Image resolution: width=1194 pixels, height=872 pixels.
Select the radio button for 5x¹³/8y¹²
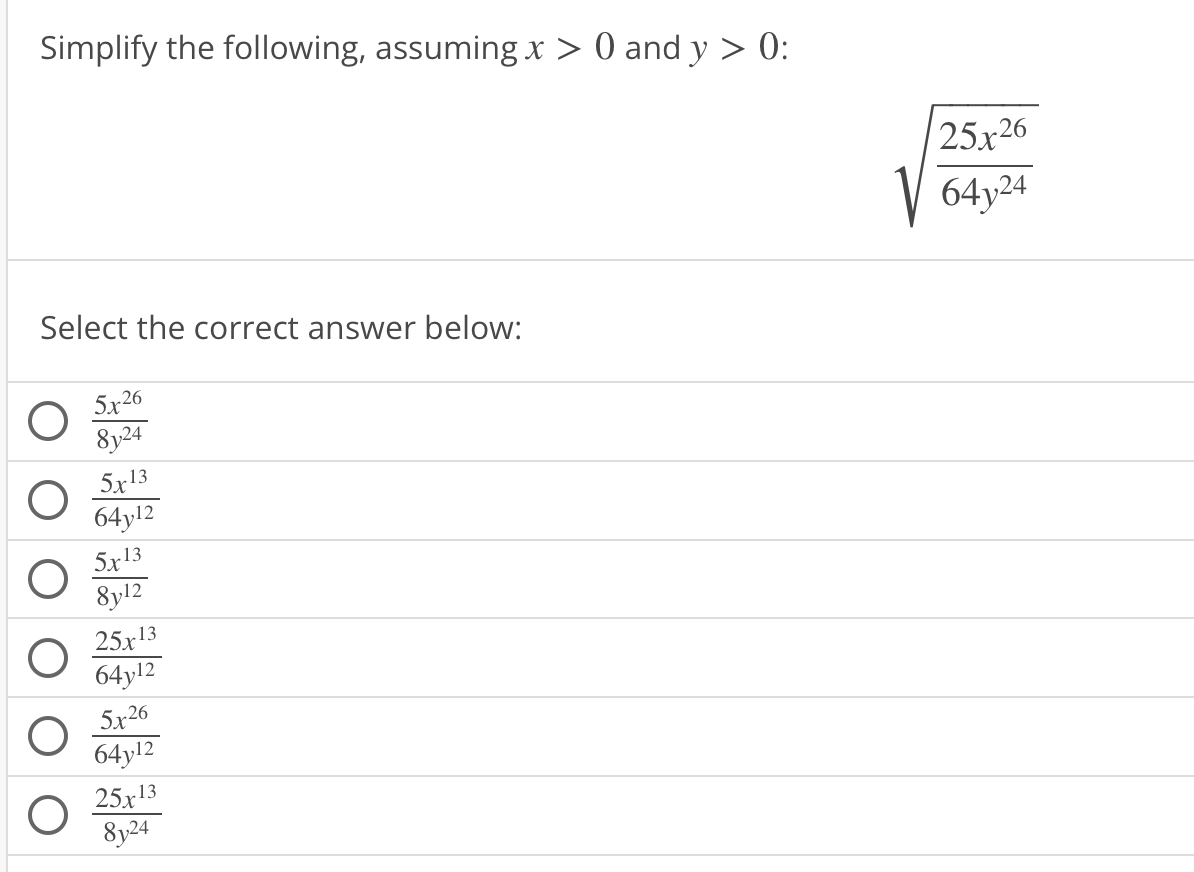(x=47, y=580)
